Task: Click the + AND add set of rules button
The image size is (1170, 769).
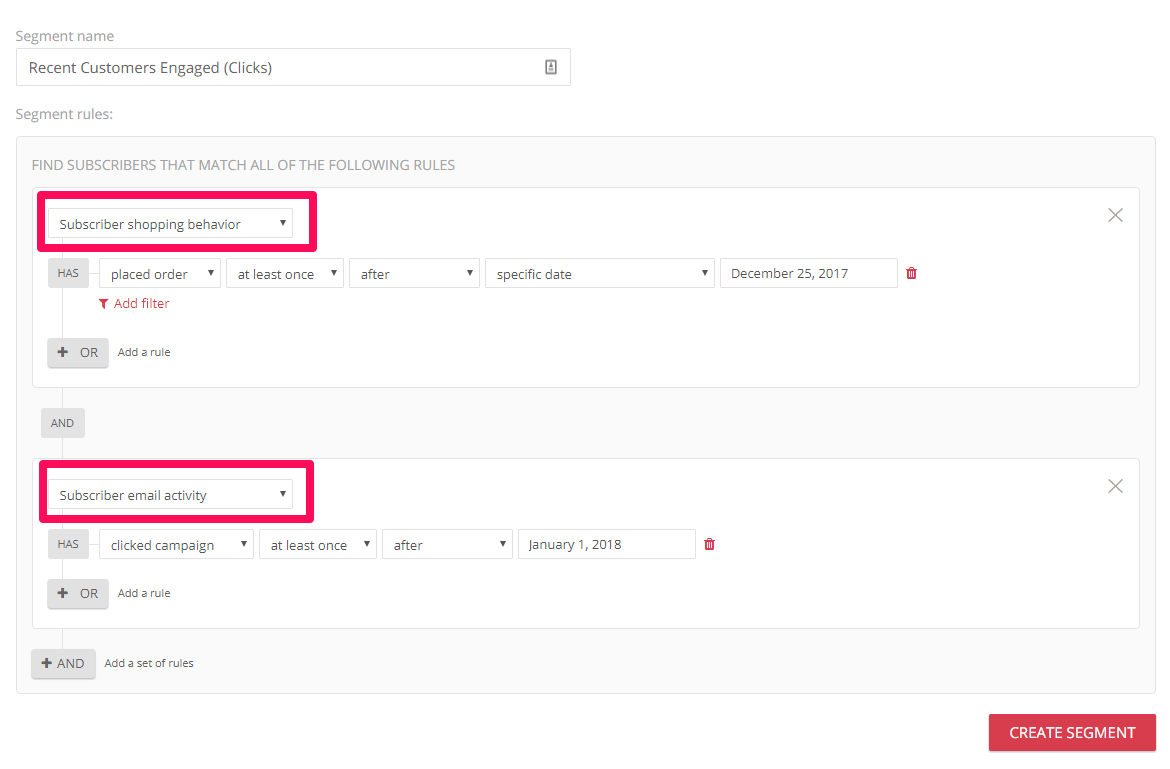Action: point(63,664)
